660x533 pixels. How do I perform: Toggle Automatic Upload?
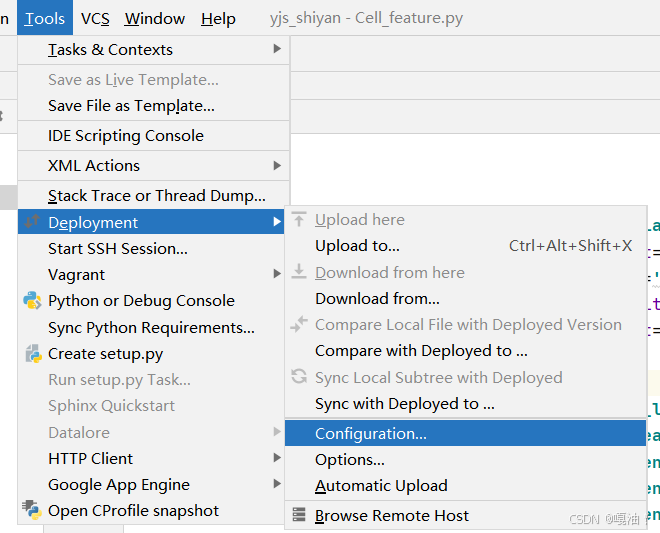point(466,485)
